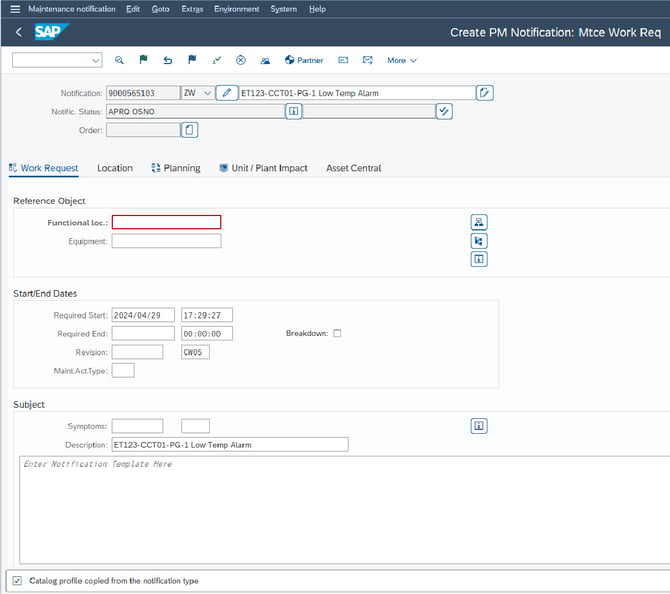Screen dimensions: 670x594
Task: Click into the Functional loc. input field
Action: pyautogui.click(x=166, y=222)
